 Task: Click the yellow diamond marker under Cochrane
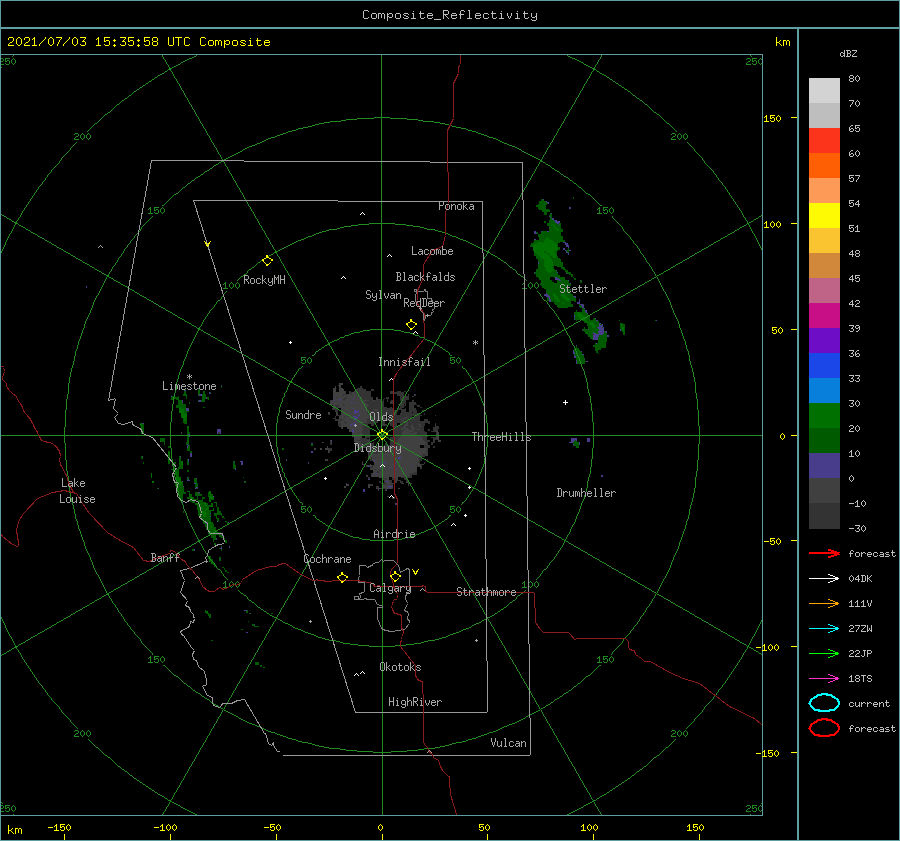click(x=342, y=577)
